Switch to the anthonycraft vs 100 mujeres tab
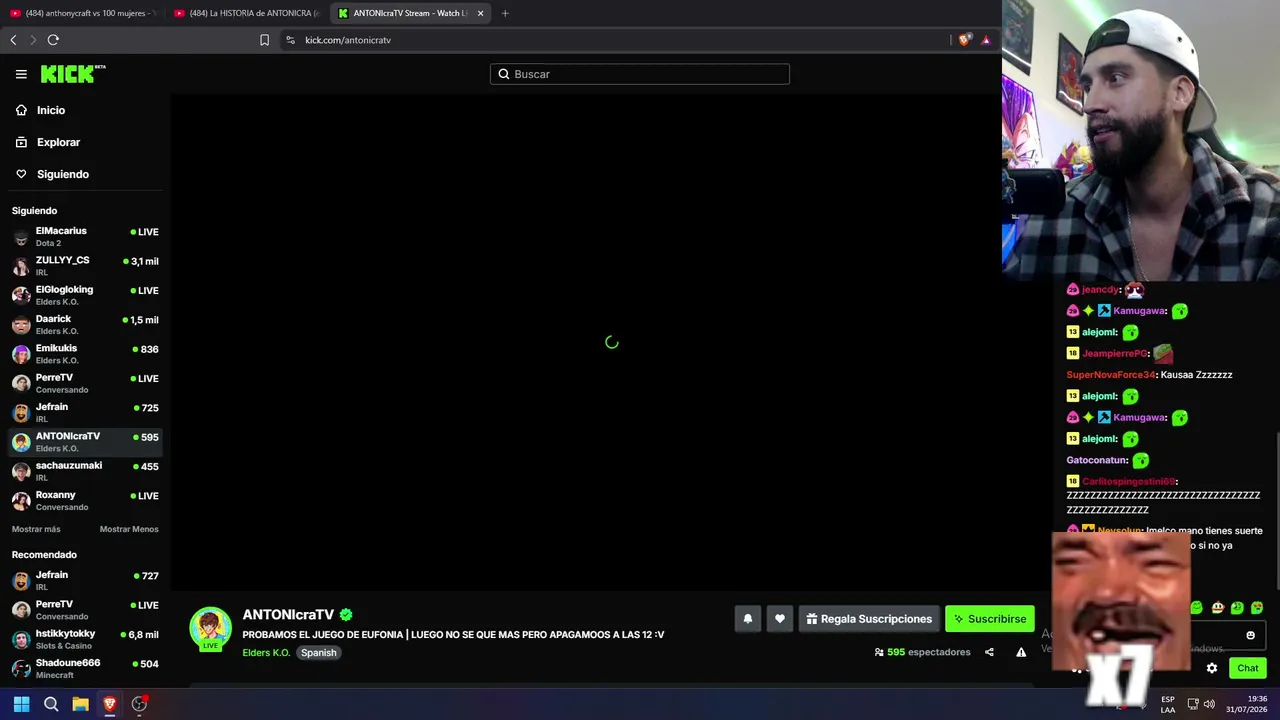Viewport: 1280px width, 720px height. tap(83, 13)
